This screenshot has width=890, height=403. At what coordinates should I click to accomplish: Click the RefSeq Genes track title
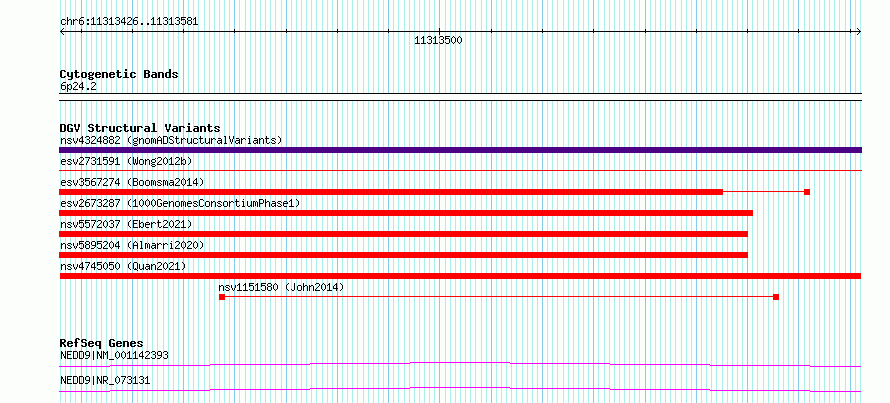(x=101, y=343)
